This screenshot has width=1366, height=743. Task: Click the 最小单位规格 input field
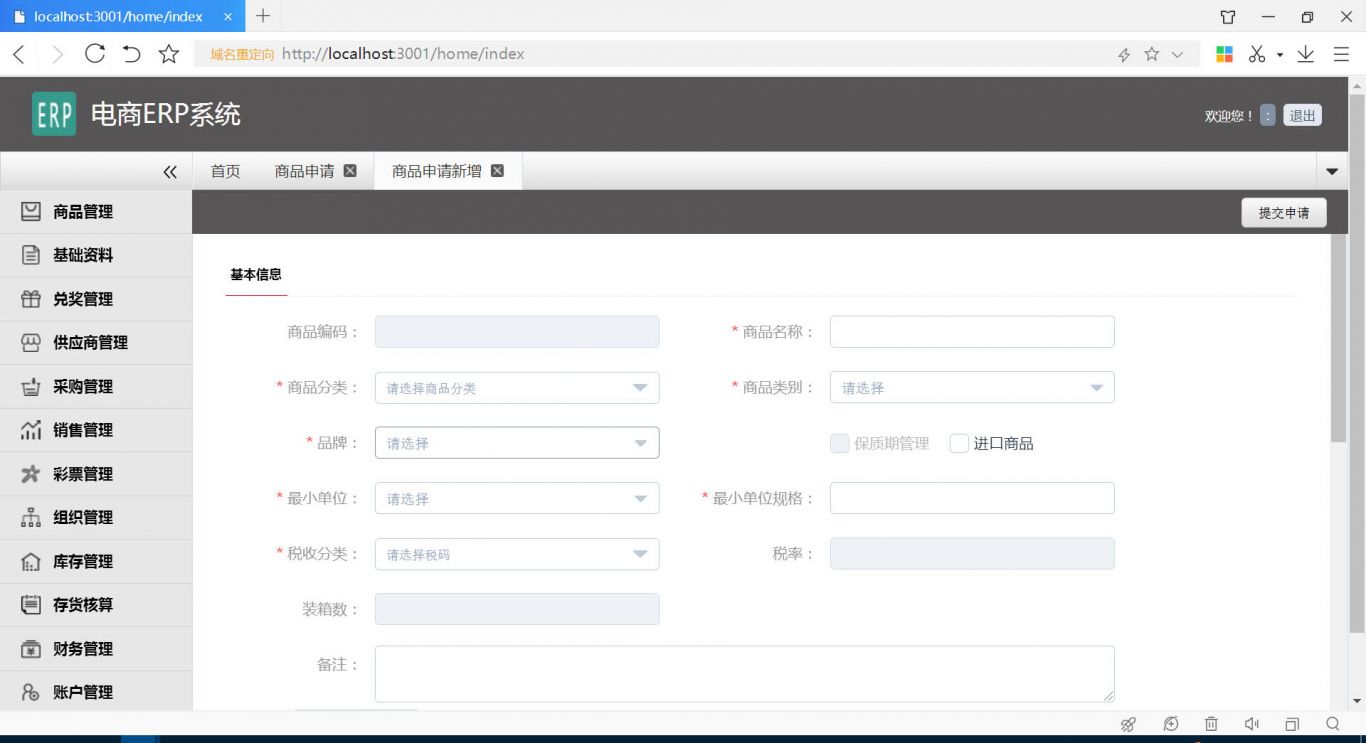tap(972, 498)
